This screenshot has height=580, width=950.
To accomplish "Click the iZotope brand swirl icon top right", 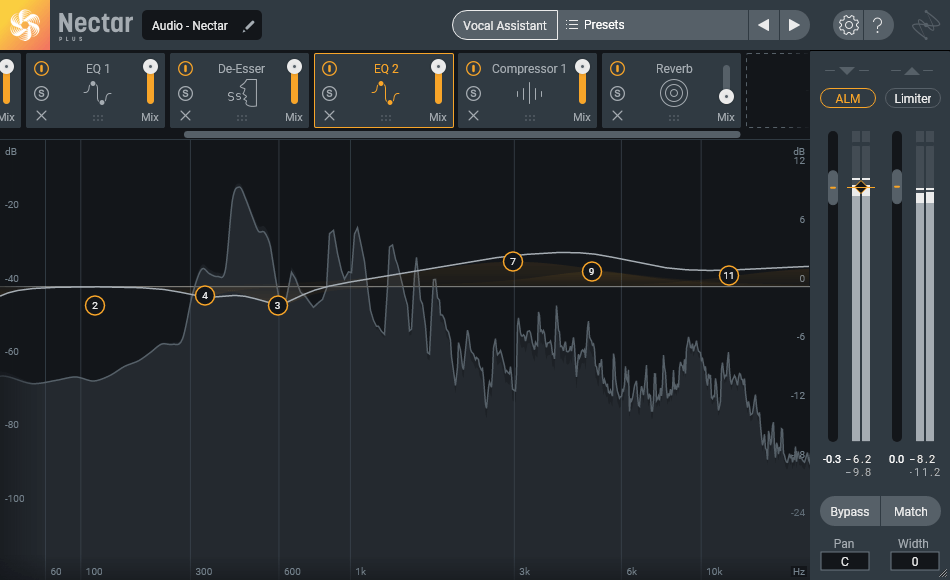I will pos(926,25).
